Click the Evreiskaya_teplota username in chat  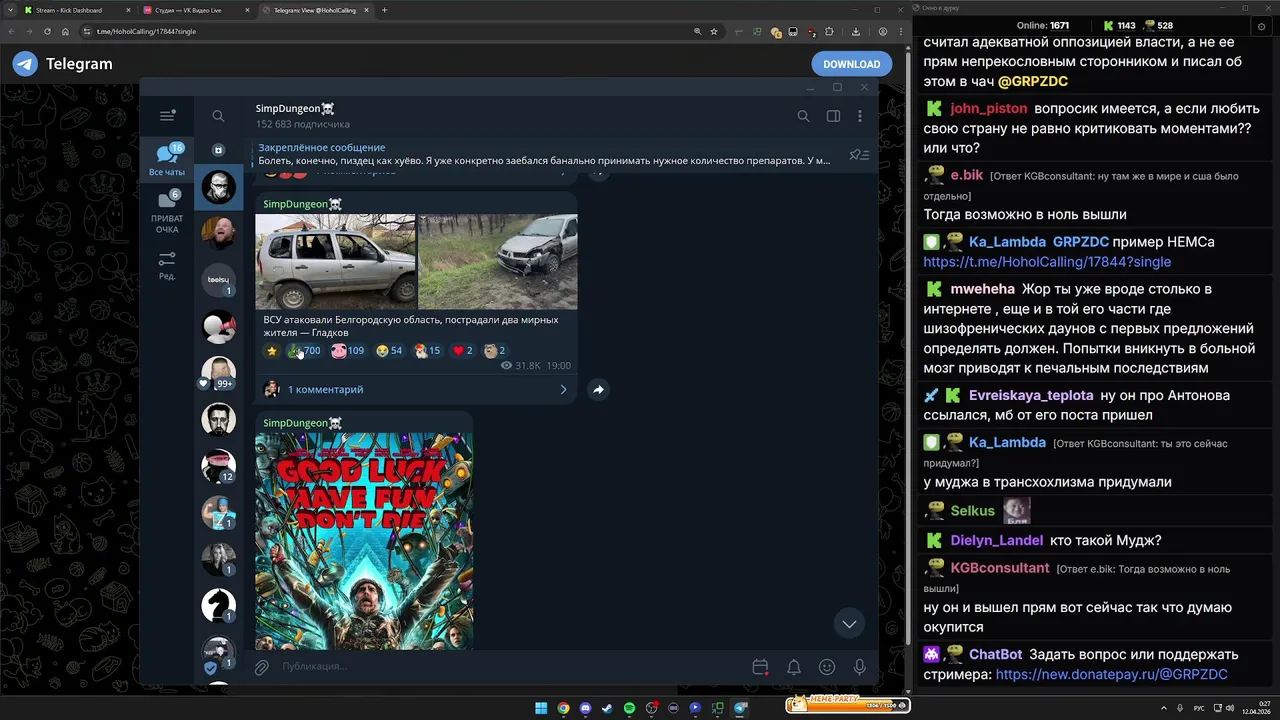click(x=1031, y=396)
